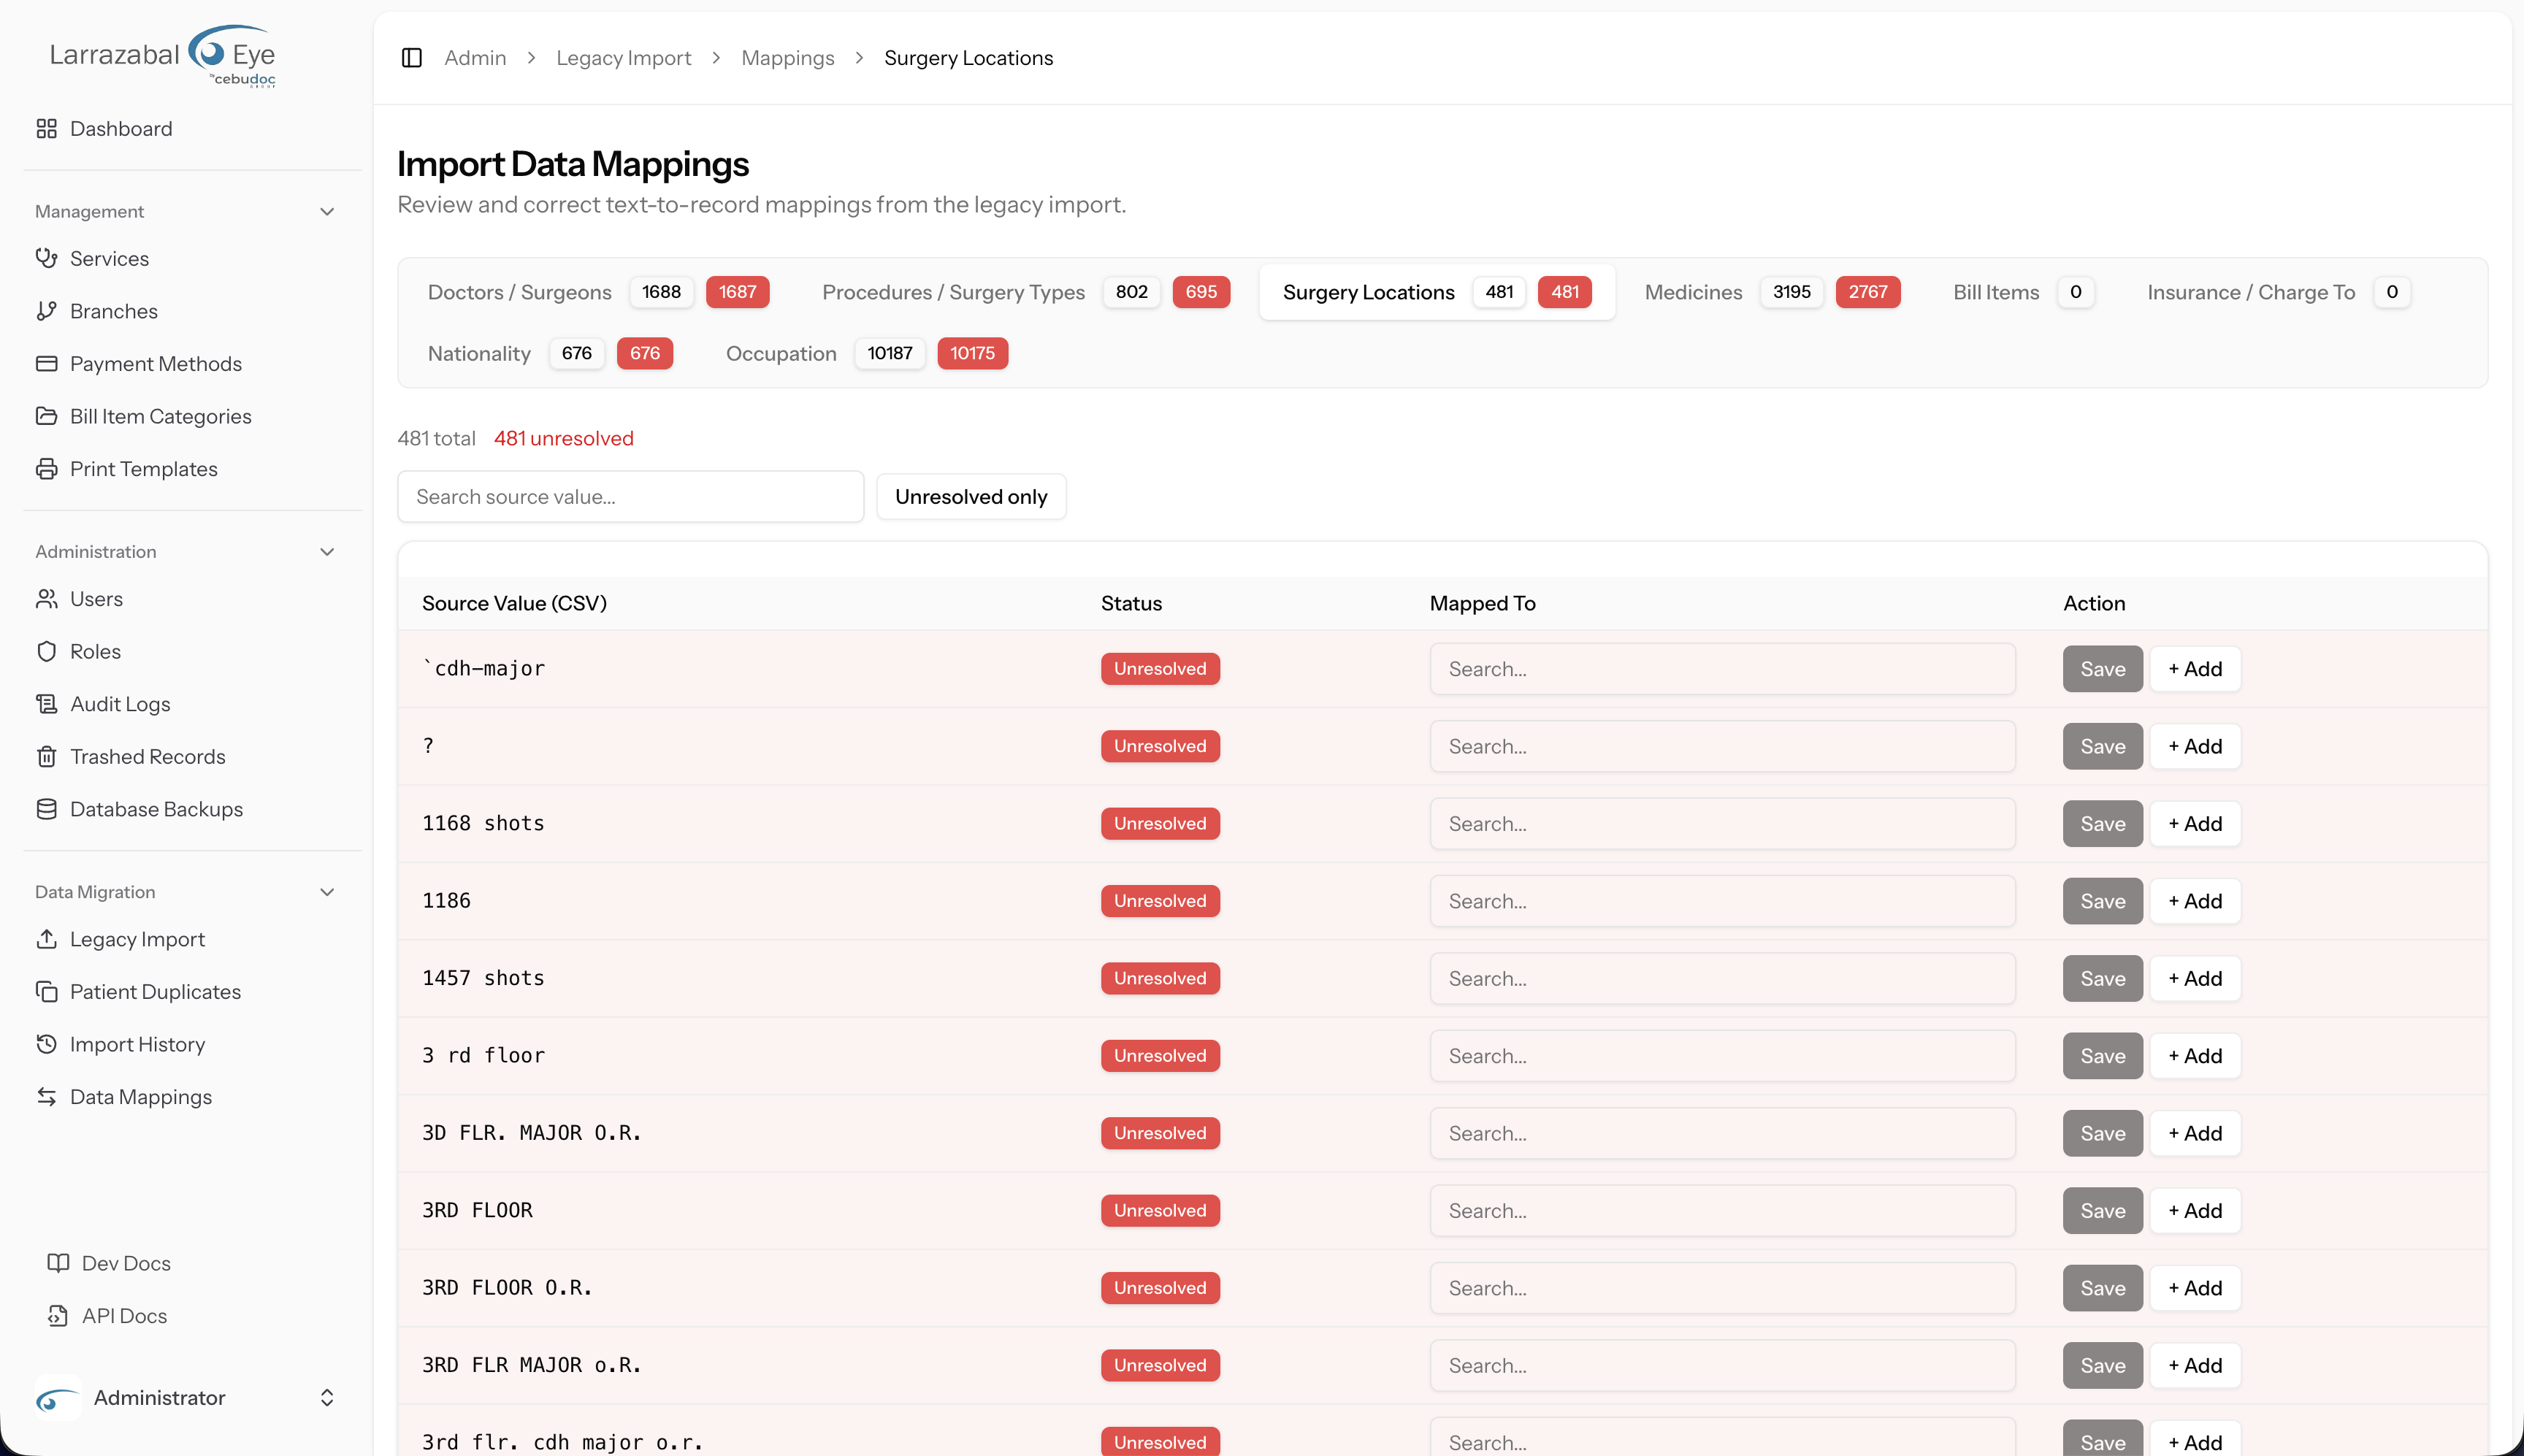Collapse the Administration section
Screen dimensions: 2524x1456
(327, 552)
